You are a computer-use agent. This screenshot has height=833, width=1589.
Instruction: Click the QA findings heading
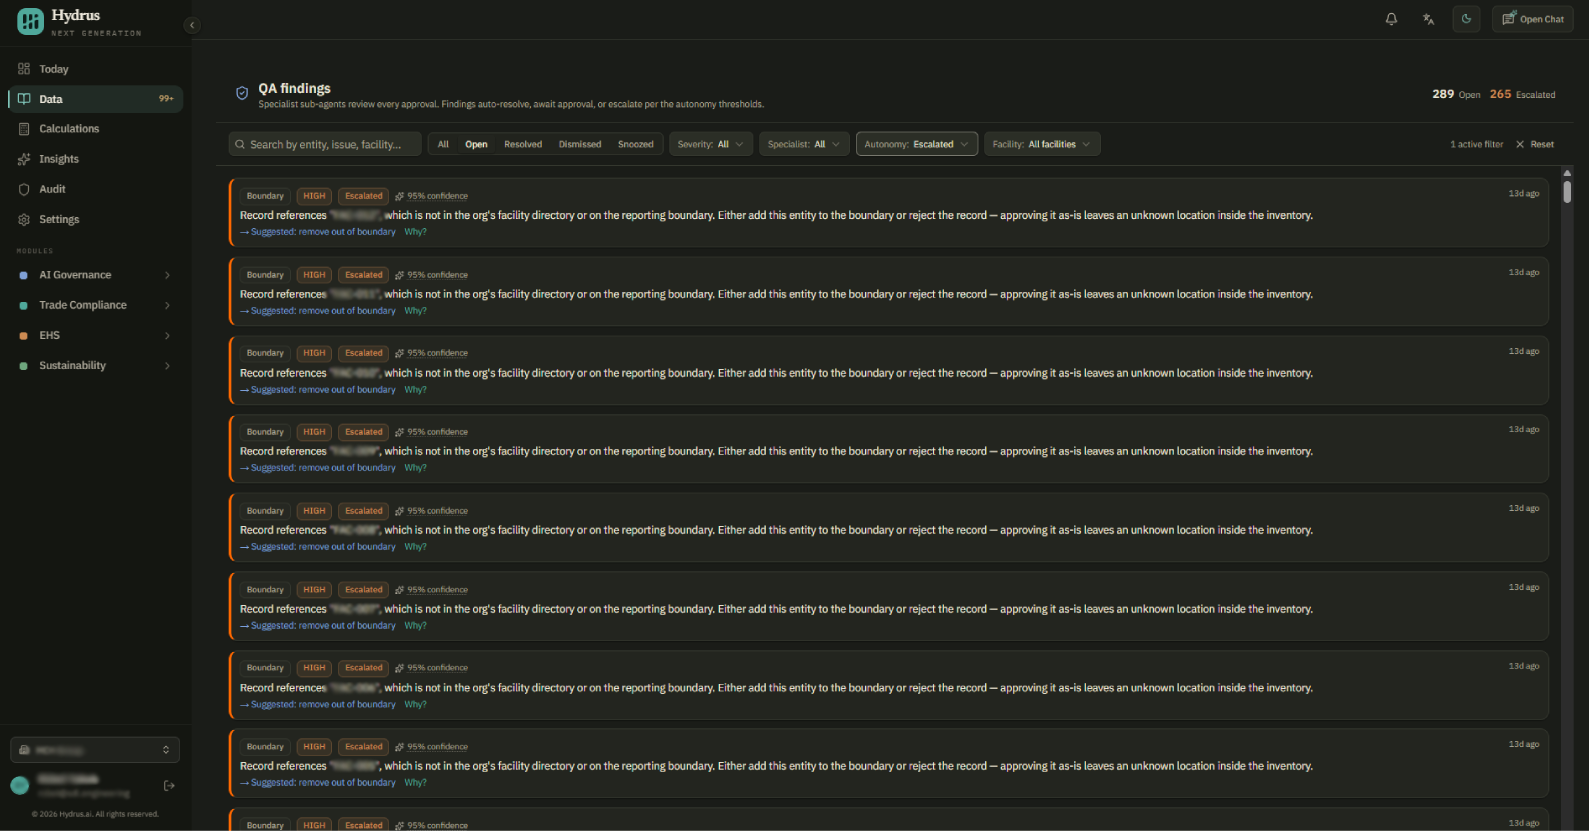pos(294,88)
